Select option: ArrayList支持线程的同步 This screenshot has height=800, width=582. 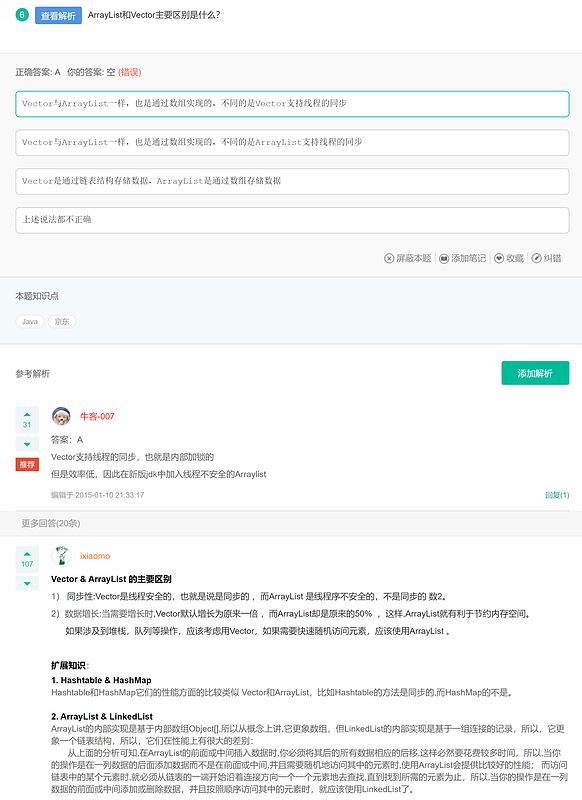tap(292, 142)
